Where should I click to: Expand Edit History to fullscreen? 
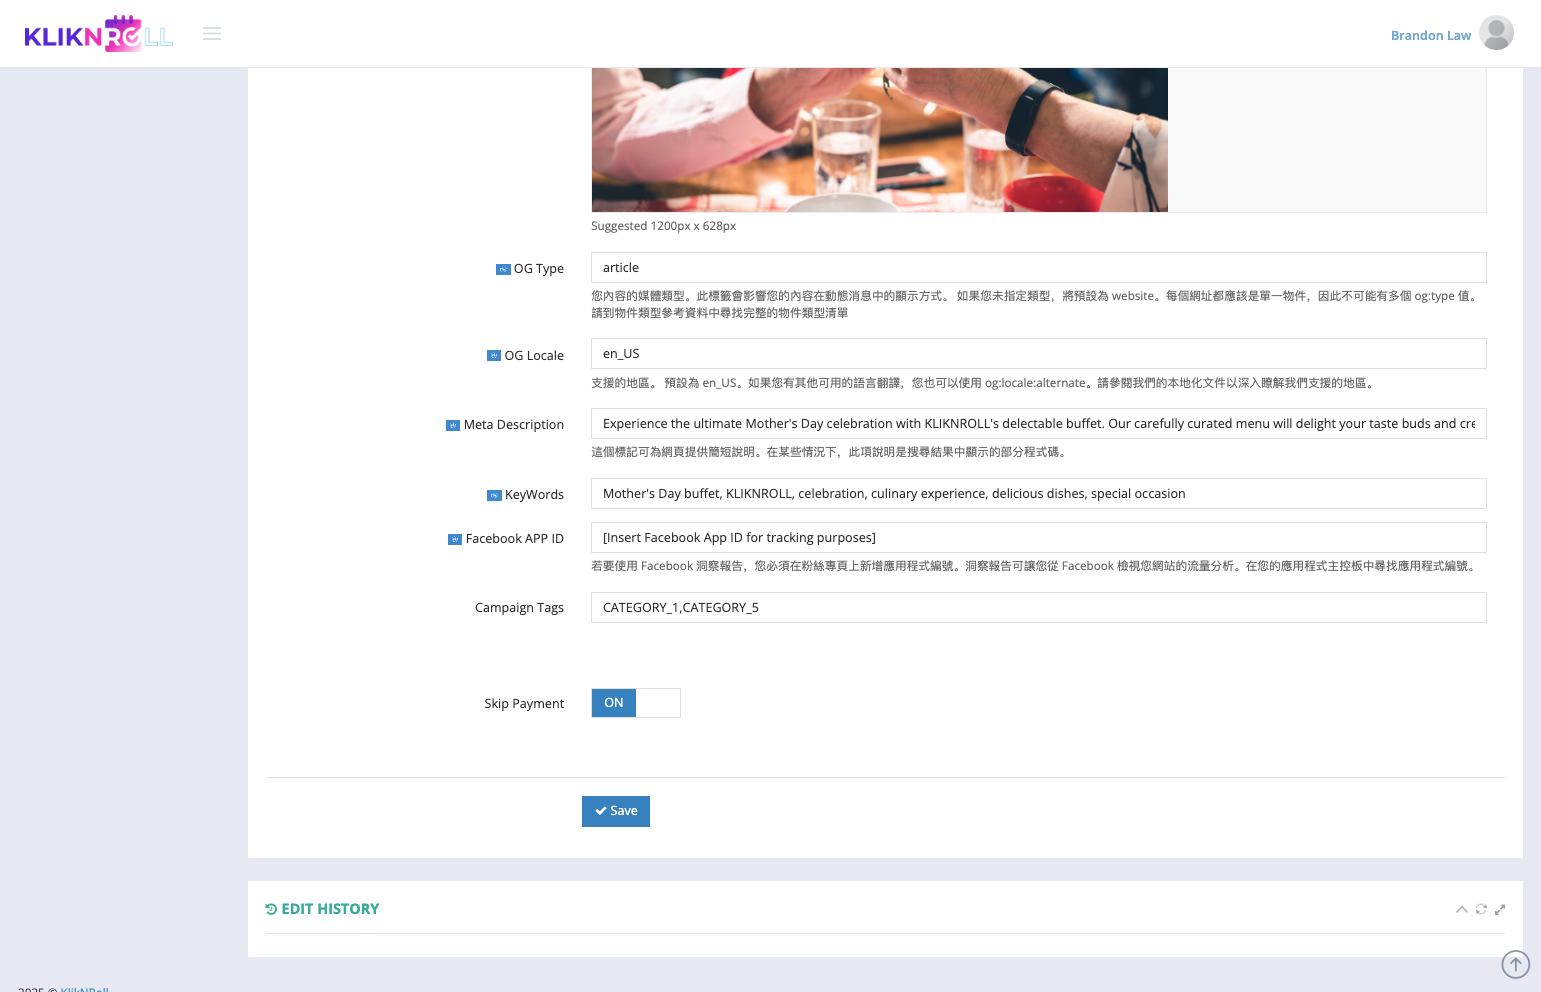(x=1500, y=909)
